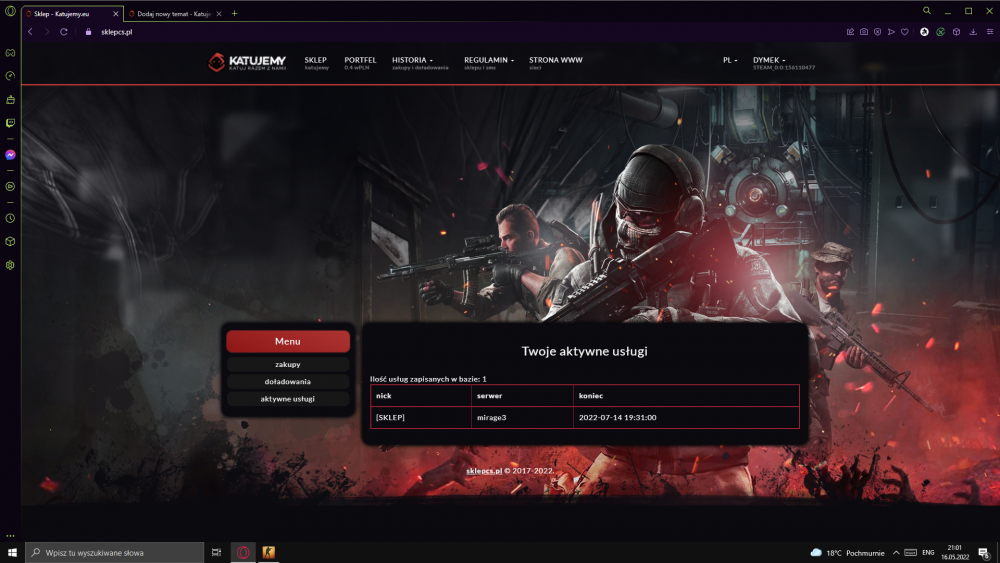The image size is (1000, 563).
Task: Search tabs with the magnifier icon
Action: (927, 11)
